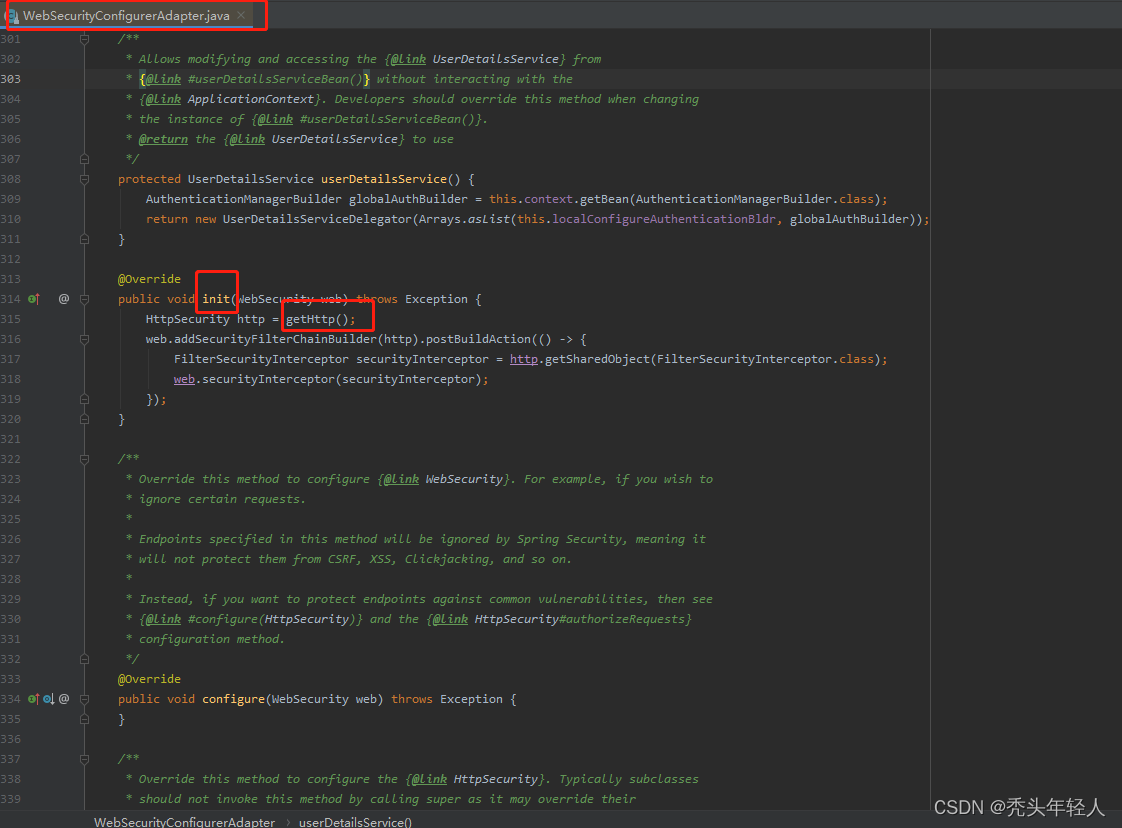Click line number 303 in the gutter
The height and width of the screenshot is (828, 1122).
[11, 79]
